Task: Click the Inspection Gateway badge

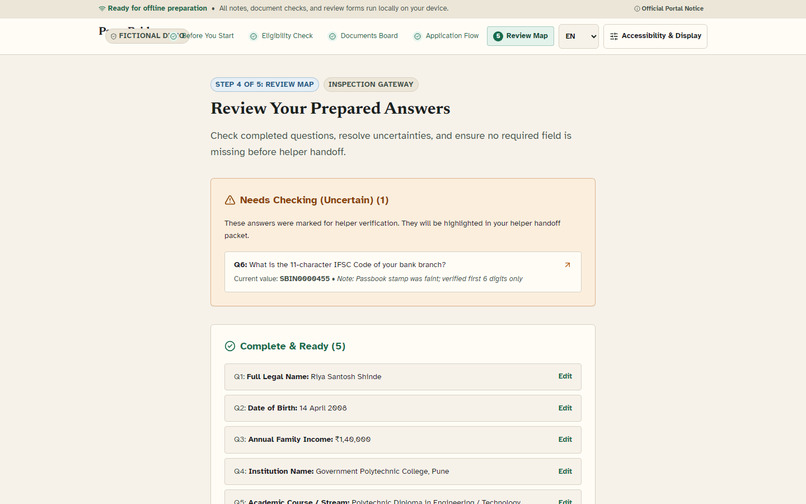Action: point(371,84)
